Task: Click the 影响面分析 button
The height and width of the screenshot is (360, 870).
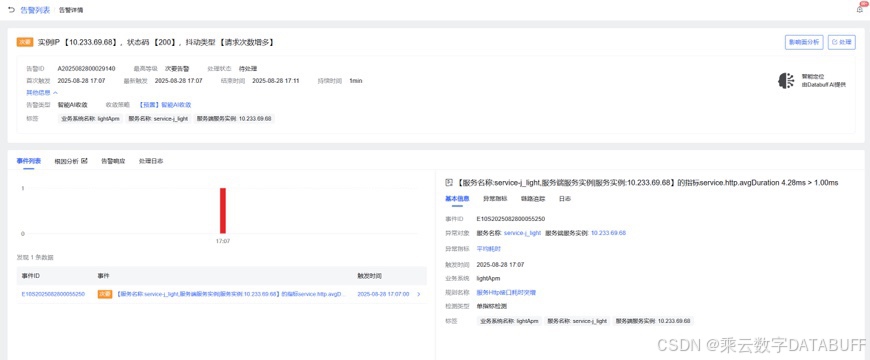Action: tap(804, 42)
